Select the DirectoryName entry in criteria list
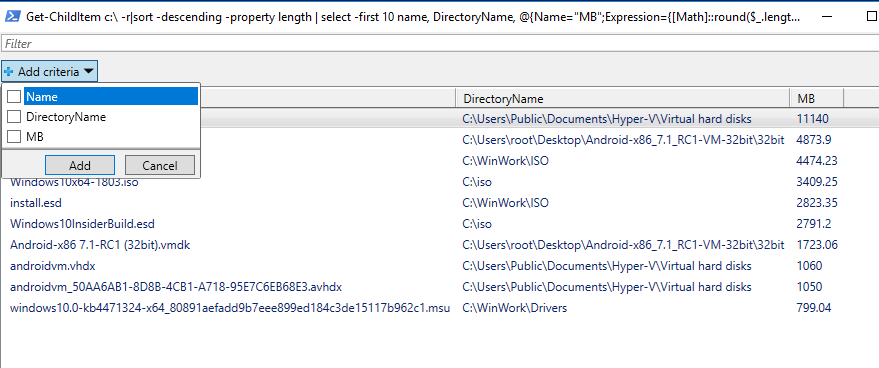This screenshot has height=368, width=879. (66, 117)
